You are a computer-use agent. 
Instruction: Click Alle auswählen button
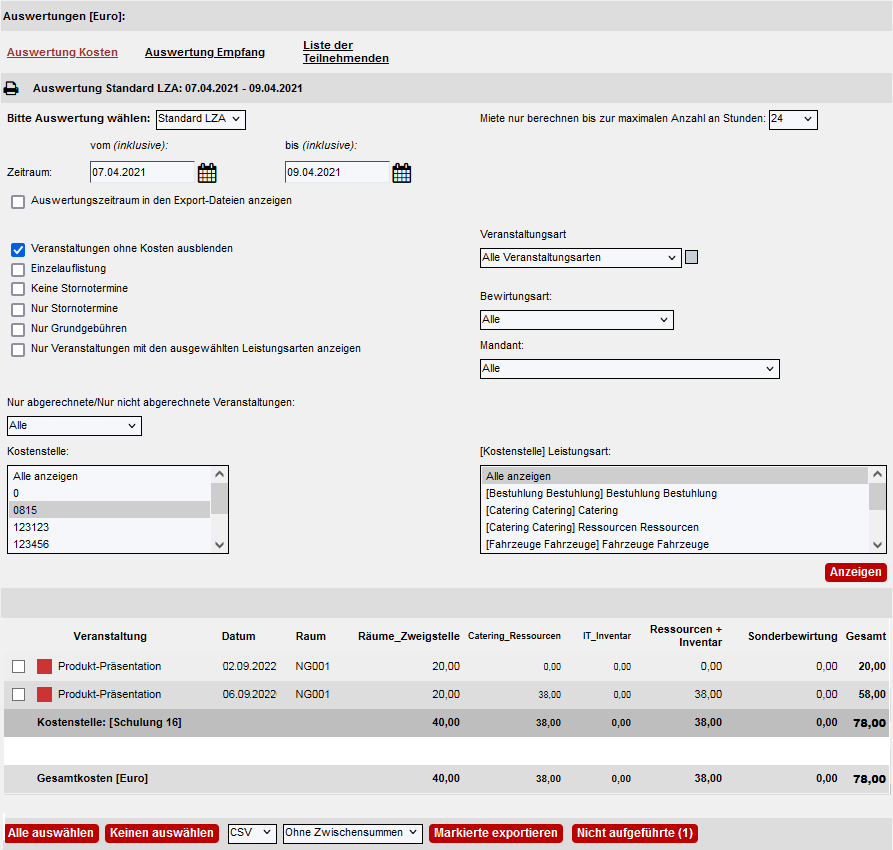point(51,833)
